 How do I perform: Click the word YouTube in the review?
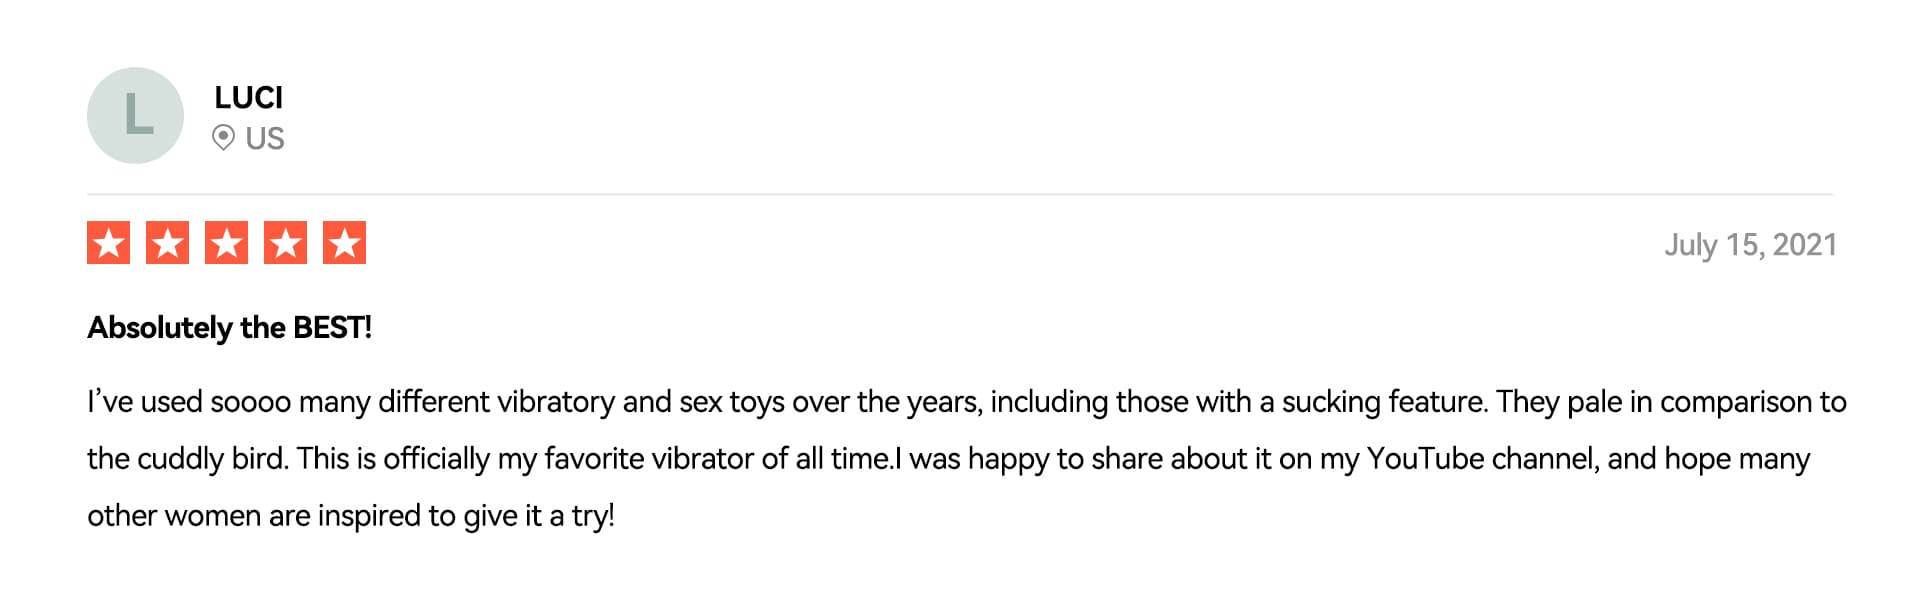pyautogui.click(x=1425, y=458)
